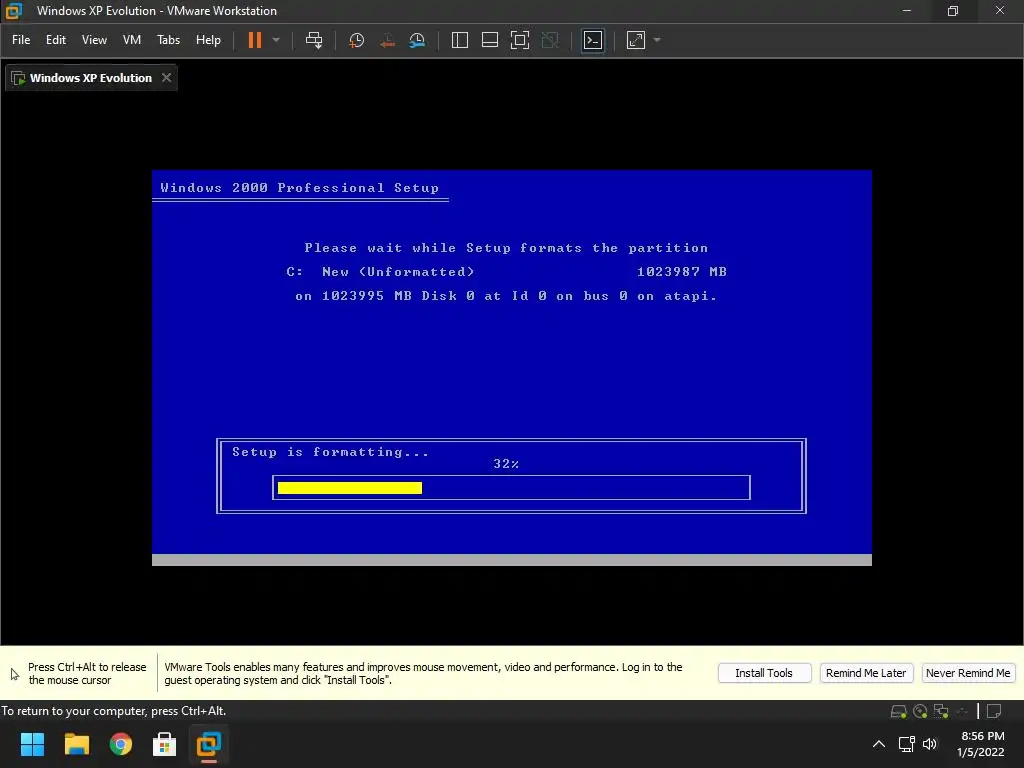Click the 32% progress text
Image resolution: width=1024 pixels, height=768 pixels.
pos(506,464)
